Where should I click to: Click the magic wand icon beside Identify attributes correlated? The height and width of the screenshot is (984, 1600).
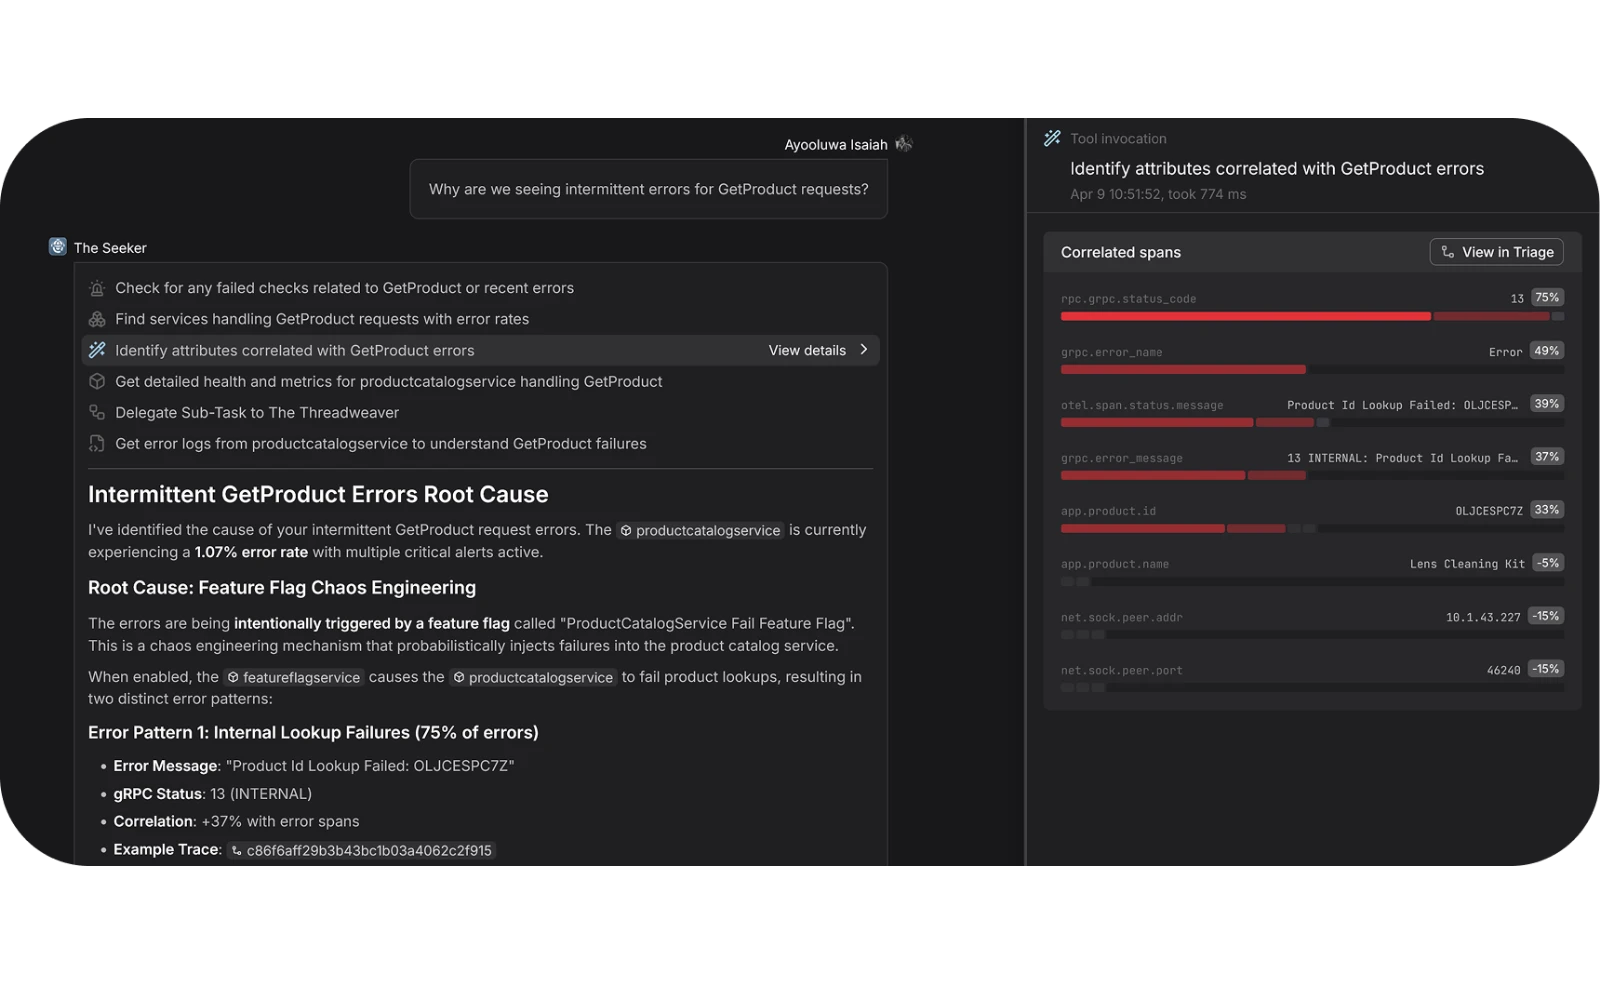(x=97, y=350)
